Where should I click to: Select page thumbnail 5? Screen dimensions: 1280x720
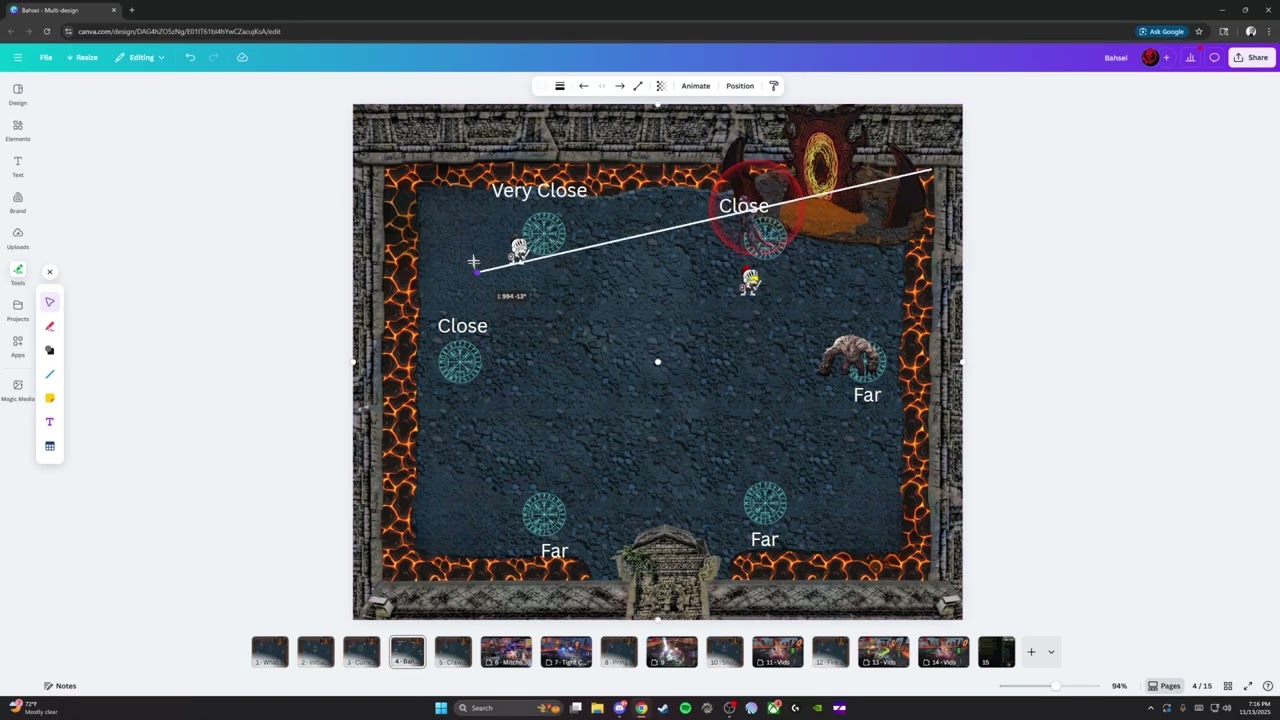[453, 652]
